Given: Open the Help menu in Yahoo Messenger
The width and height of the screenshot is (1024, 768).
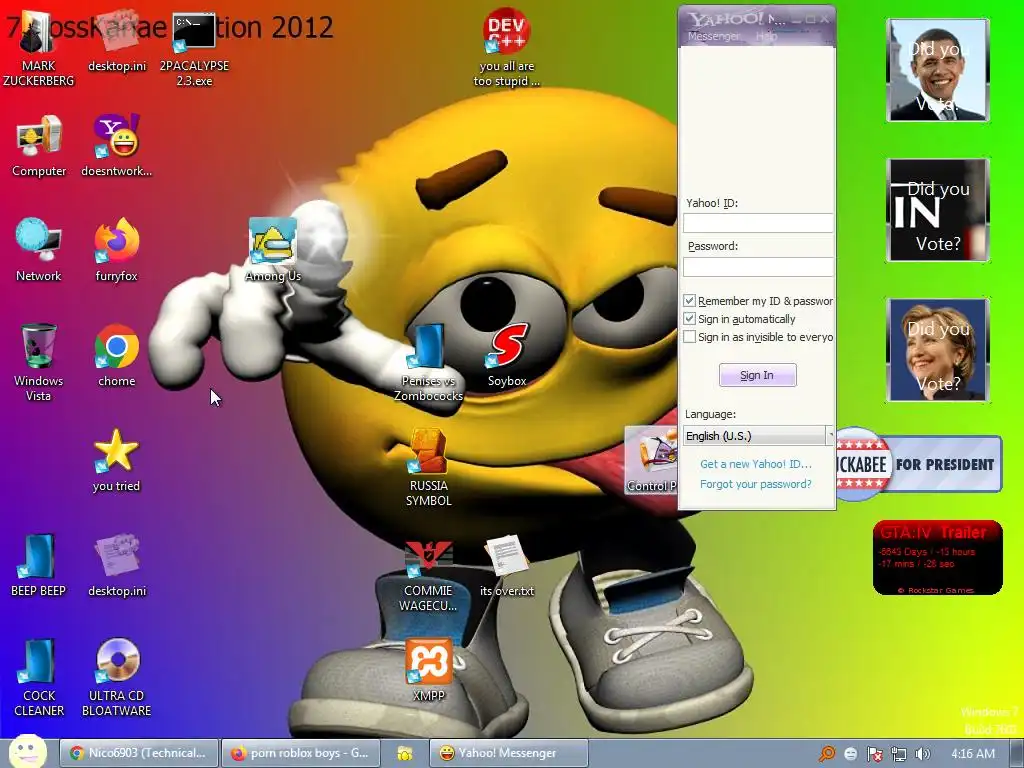Looking at the screenshot, I should point(766,37).
